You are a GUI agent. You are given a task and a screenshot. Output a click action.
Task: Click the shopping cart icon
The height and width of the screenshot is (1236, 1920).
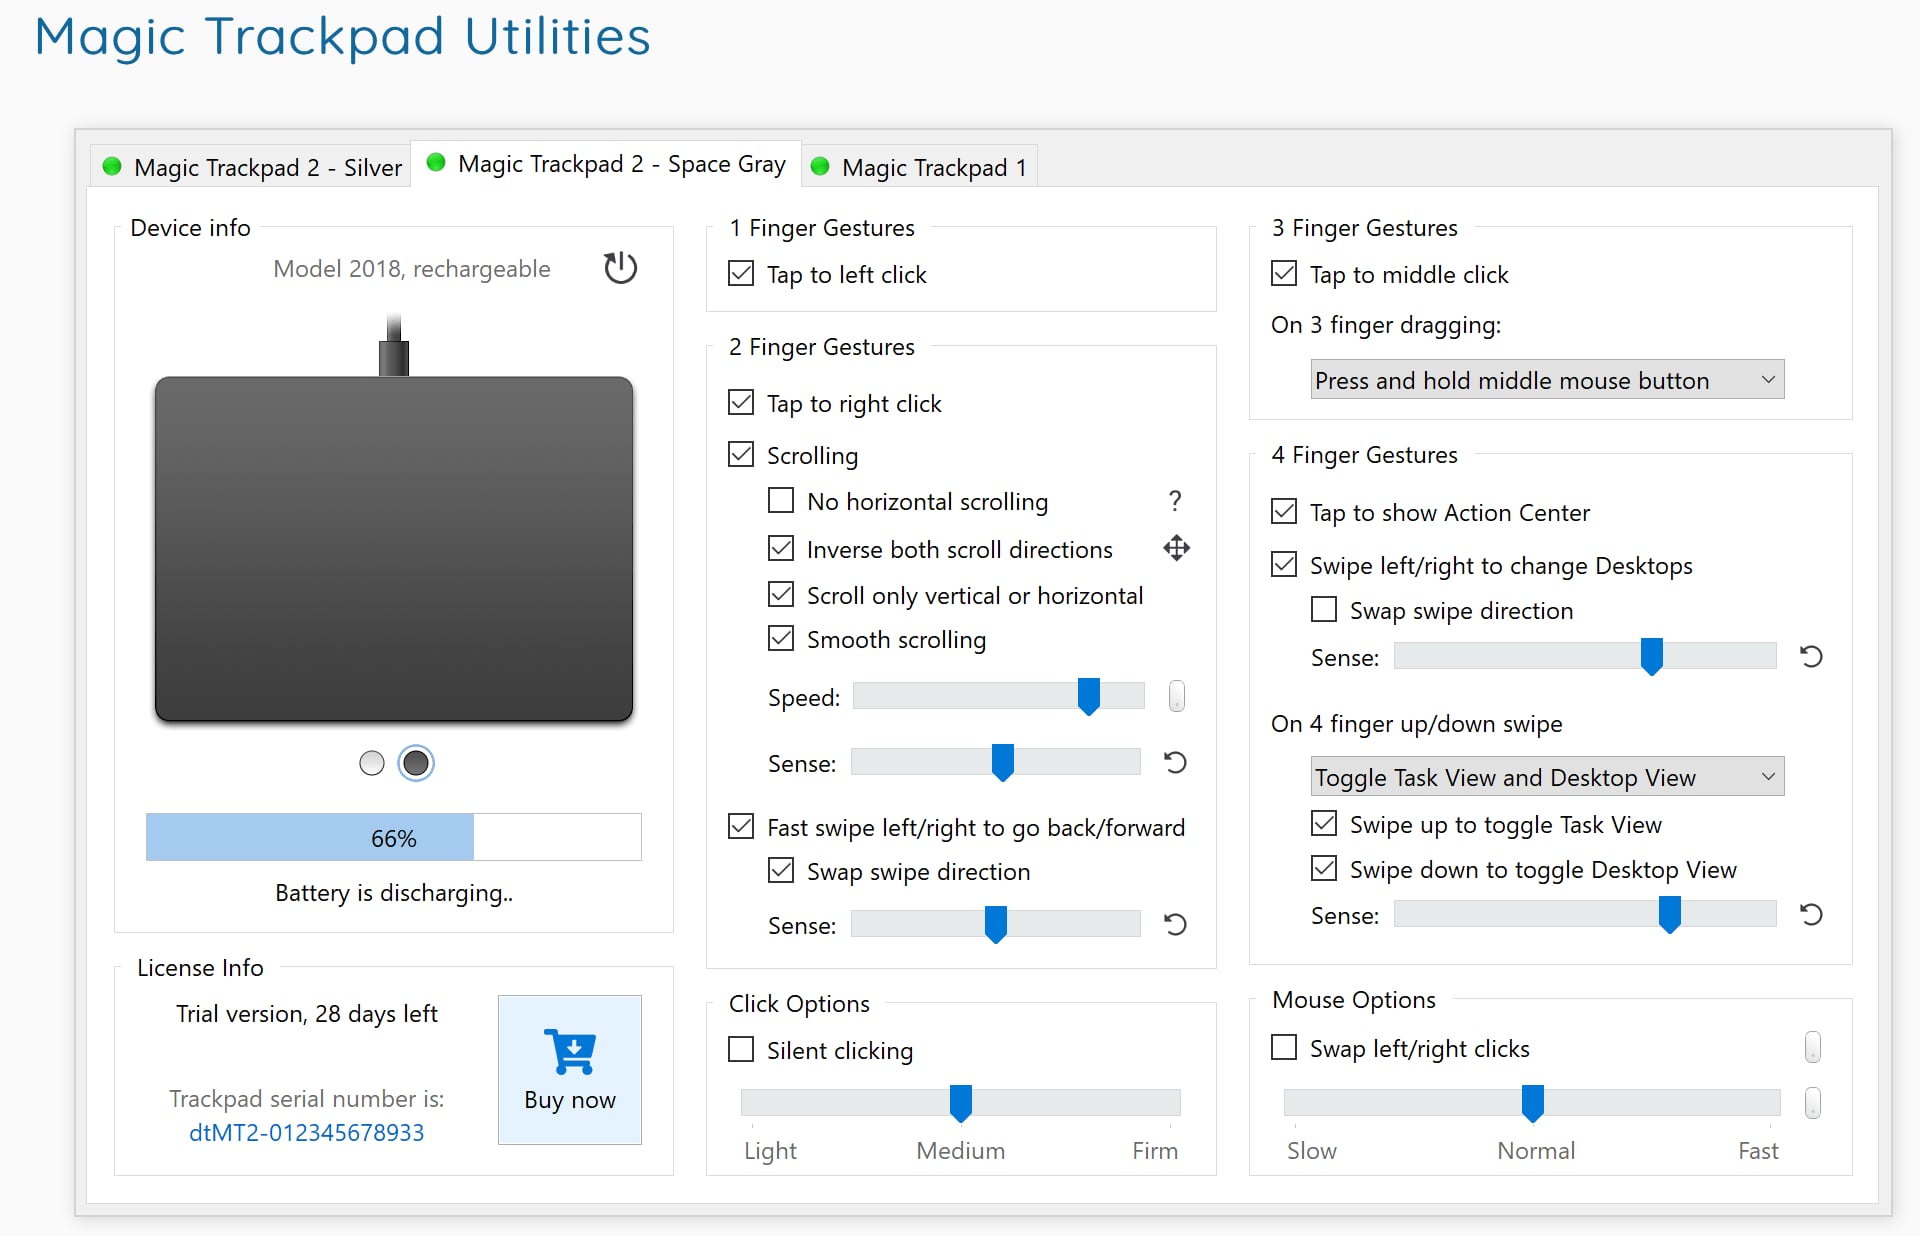click(570, 1051)
